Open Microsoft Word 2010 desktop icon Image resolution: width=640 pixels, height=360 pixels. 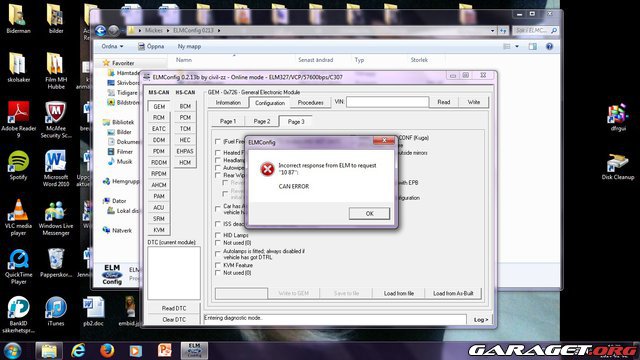pyautogui.click(x=56, y=168)
